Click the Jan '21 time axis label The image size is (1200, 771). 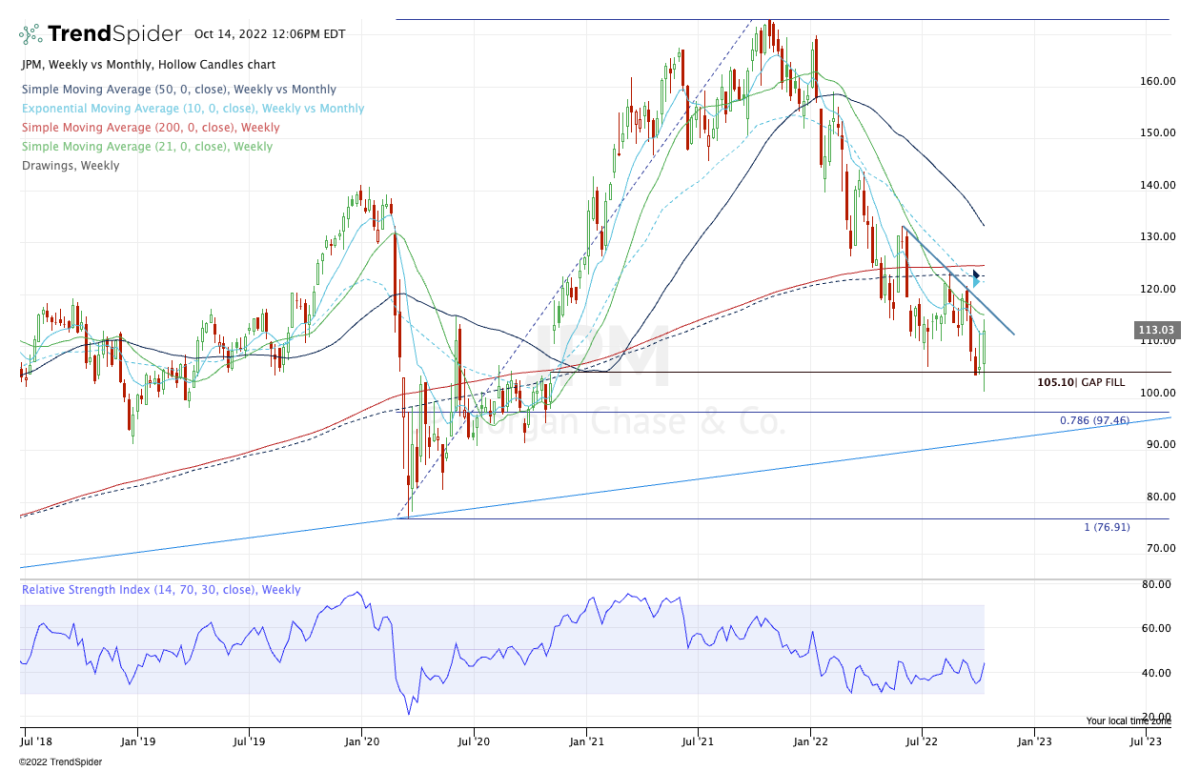(585, 742)
